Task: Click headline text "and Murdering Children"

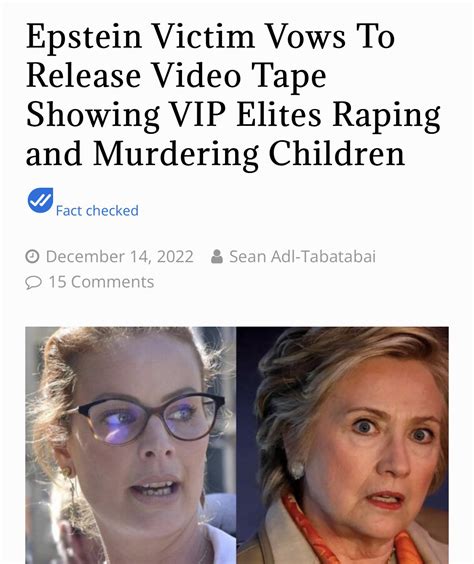Action: tap(215, 154)
